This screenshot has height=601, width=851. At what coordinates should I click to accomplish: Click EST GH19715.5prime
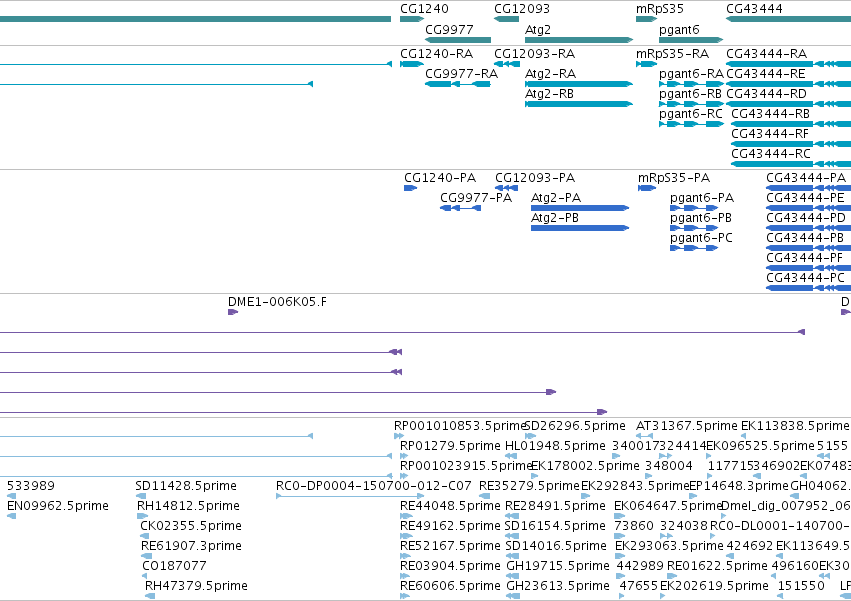point(513,575)
